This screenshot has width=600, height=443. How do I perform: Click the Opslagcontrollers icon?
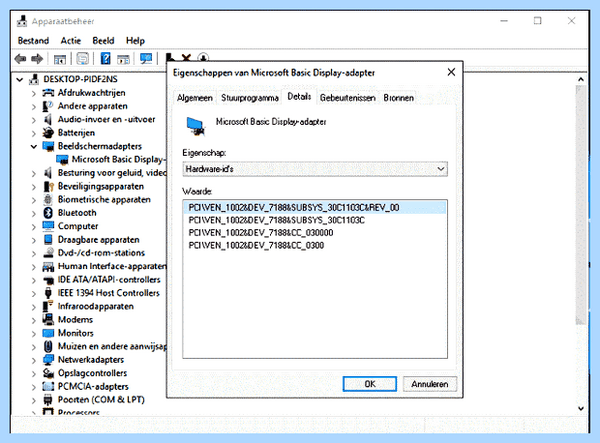click(48, 373)
